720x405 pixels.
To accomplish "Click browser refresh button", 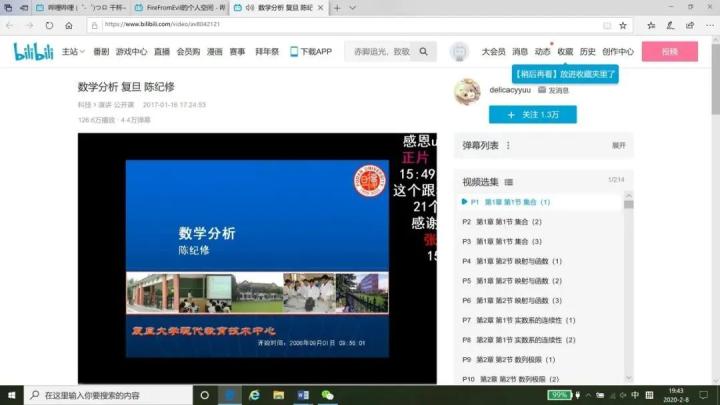I will [x=49, y=25].
